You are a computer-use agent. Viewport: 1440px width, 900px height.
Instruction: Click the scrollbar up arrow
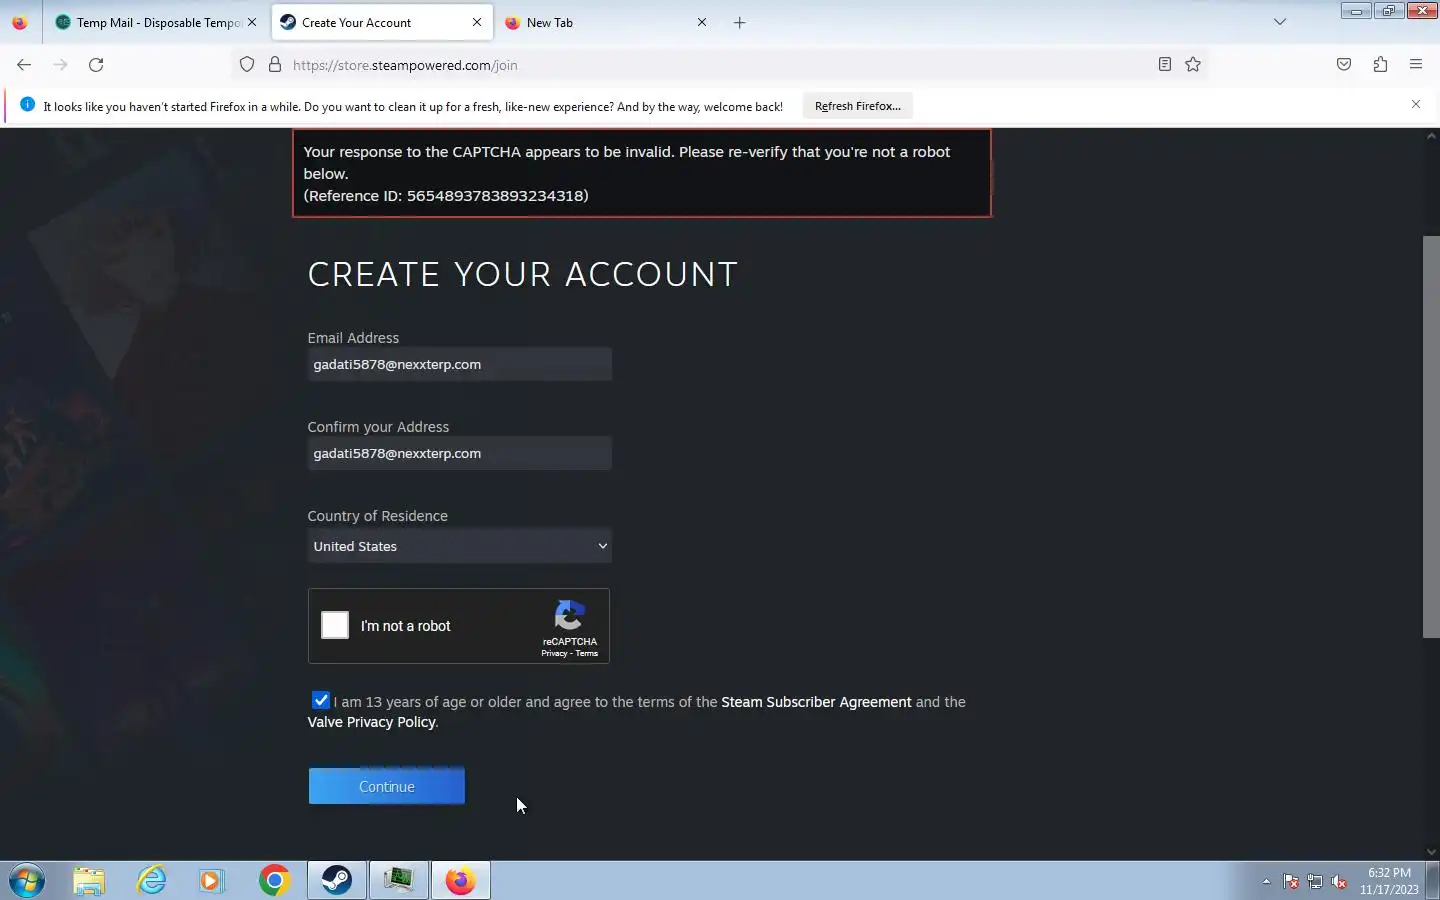(x=1431, y=136)
